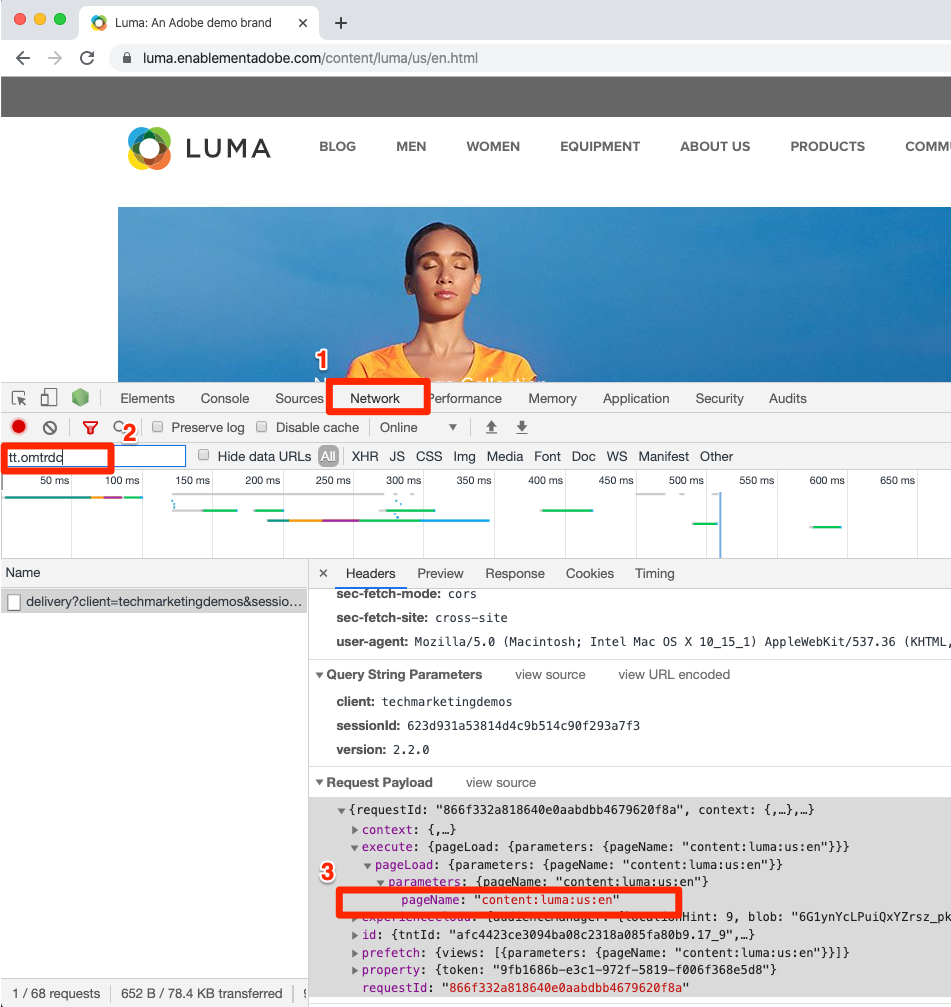Open the Application tab
951x1007 pixels.
pyautogui.click(x=636, y=399)
